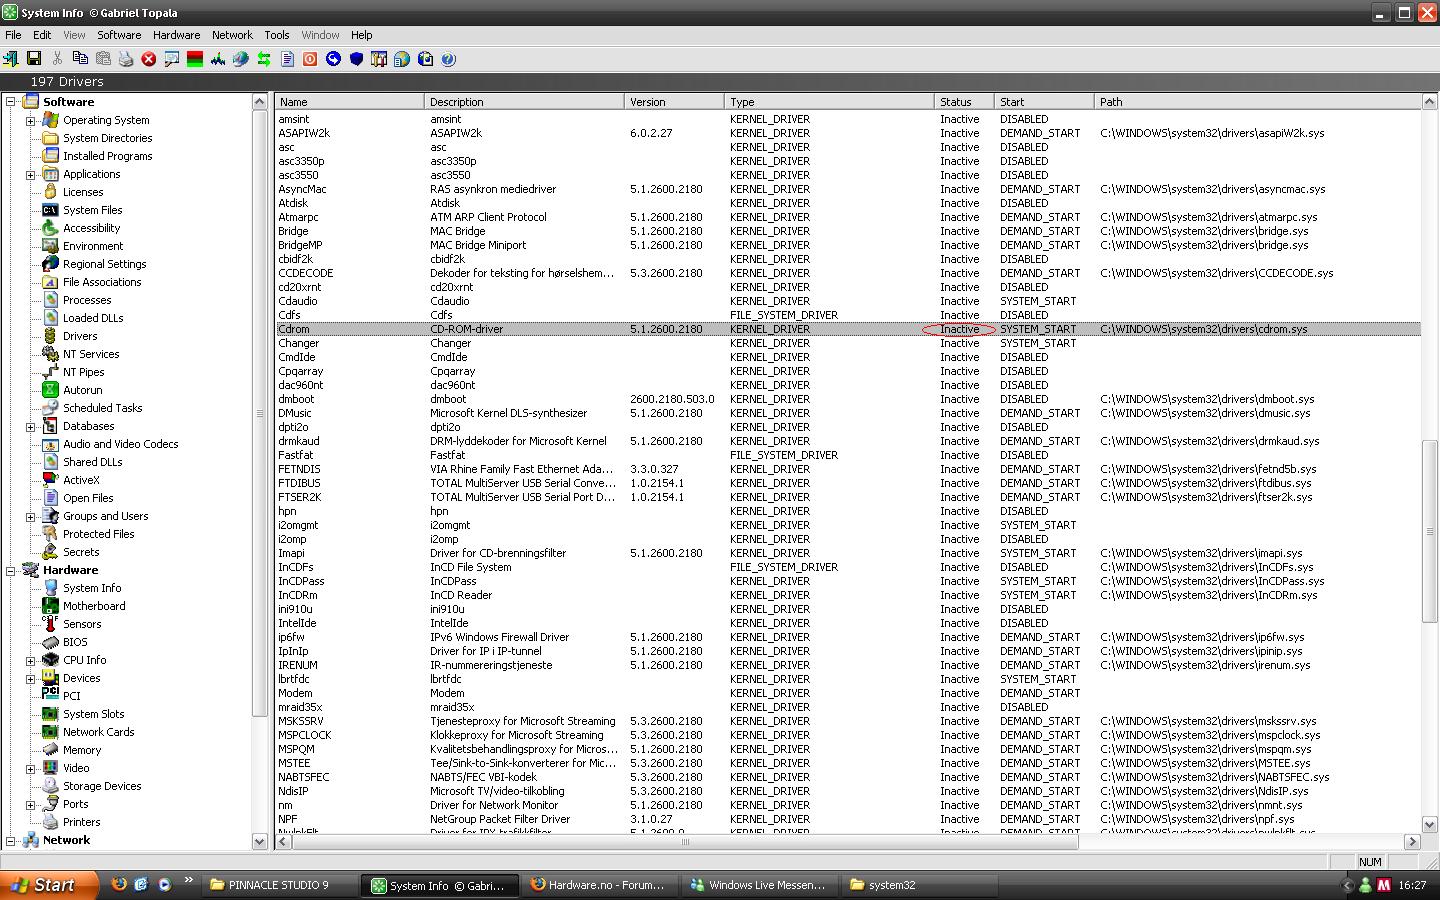Expand the Video tree node
The image size is (1440, 900).
30,768
